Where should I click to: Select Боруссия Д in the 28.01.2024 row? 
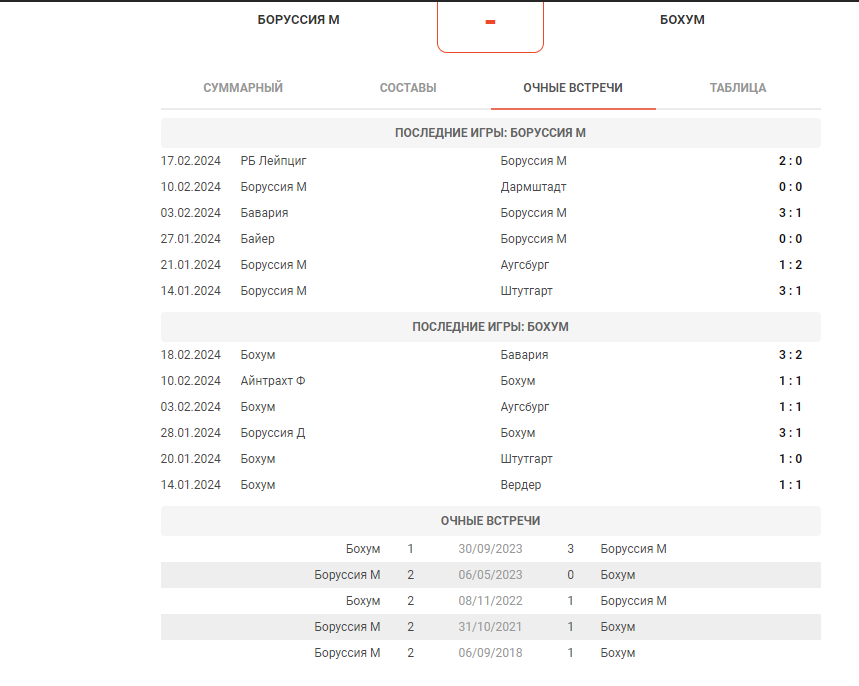(273, 433)
